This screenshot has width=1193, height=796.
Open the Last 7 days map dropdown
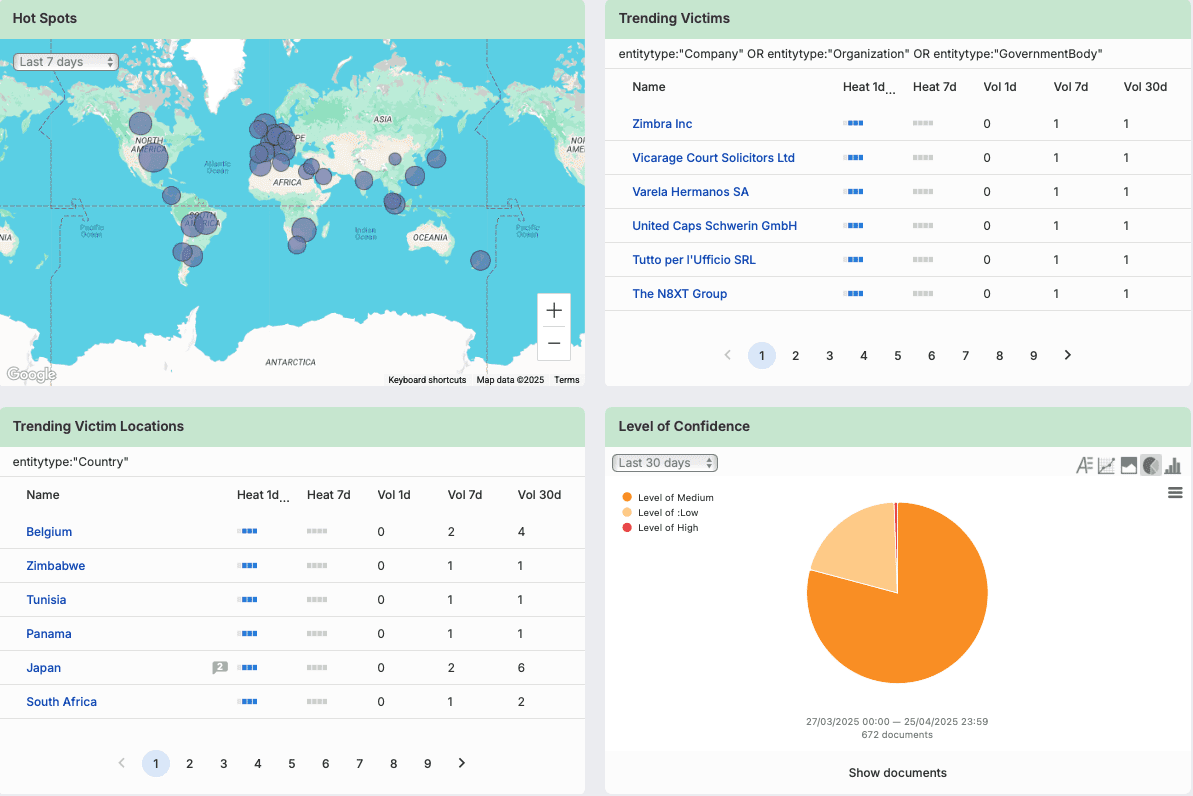(65, 62)
